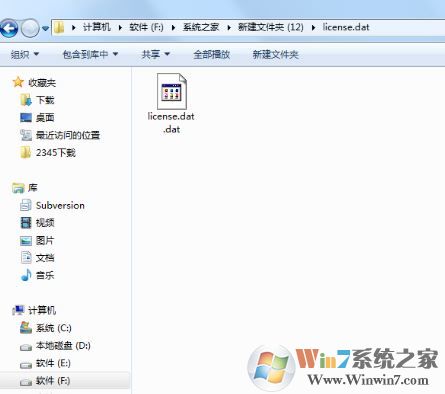Click the folder icon in address bar
This screenshot has height=394, width=445.
point(59,27)
